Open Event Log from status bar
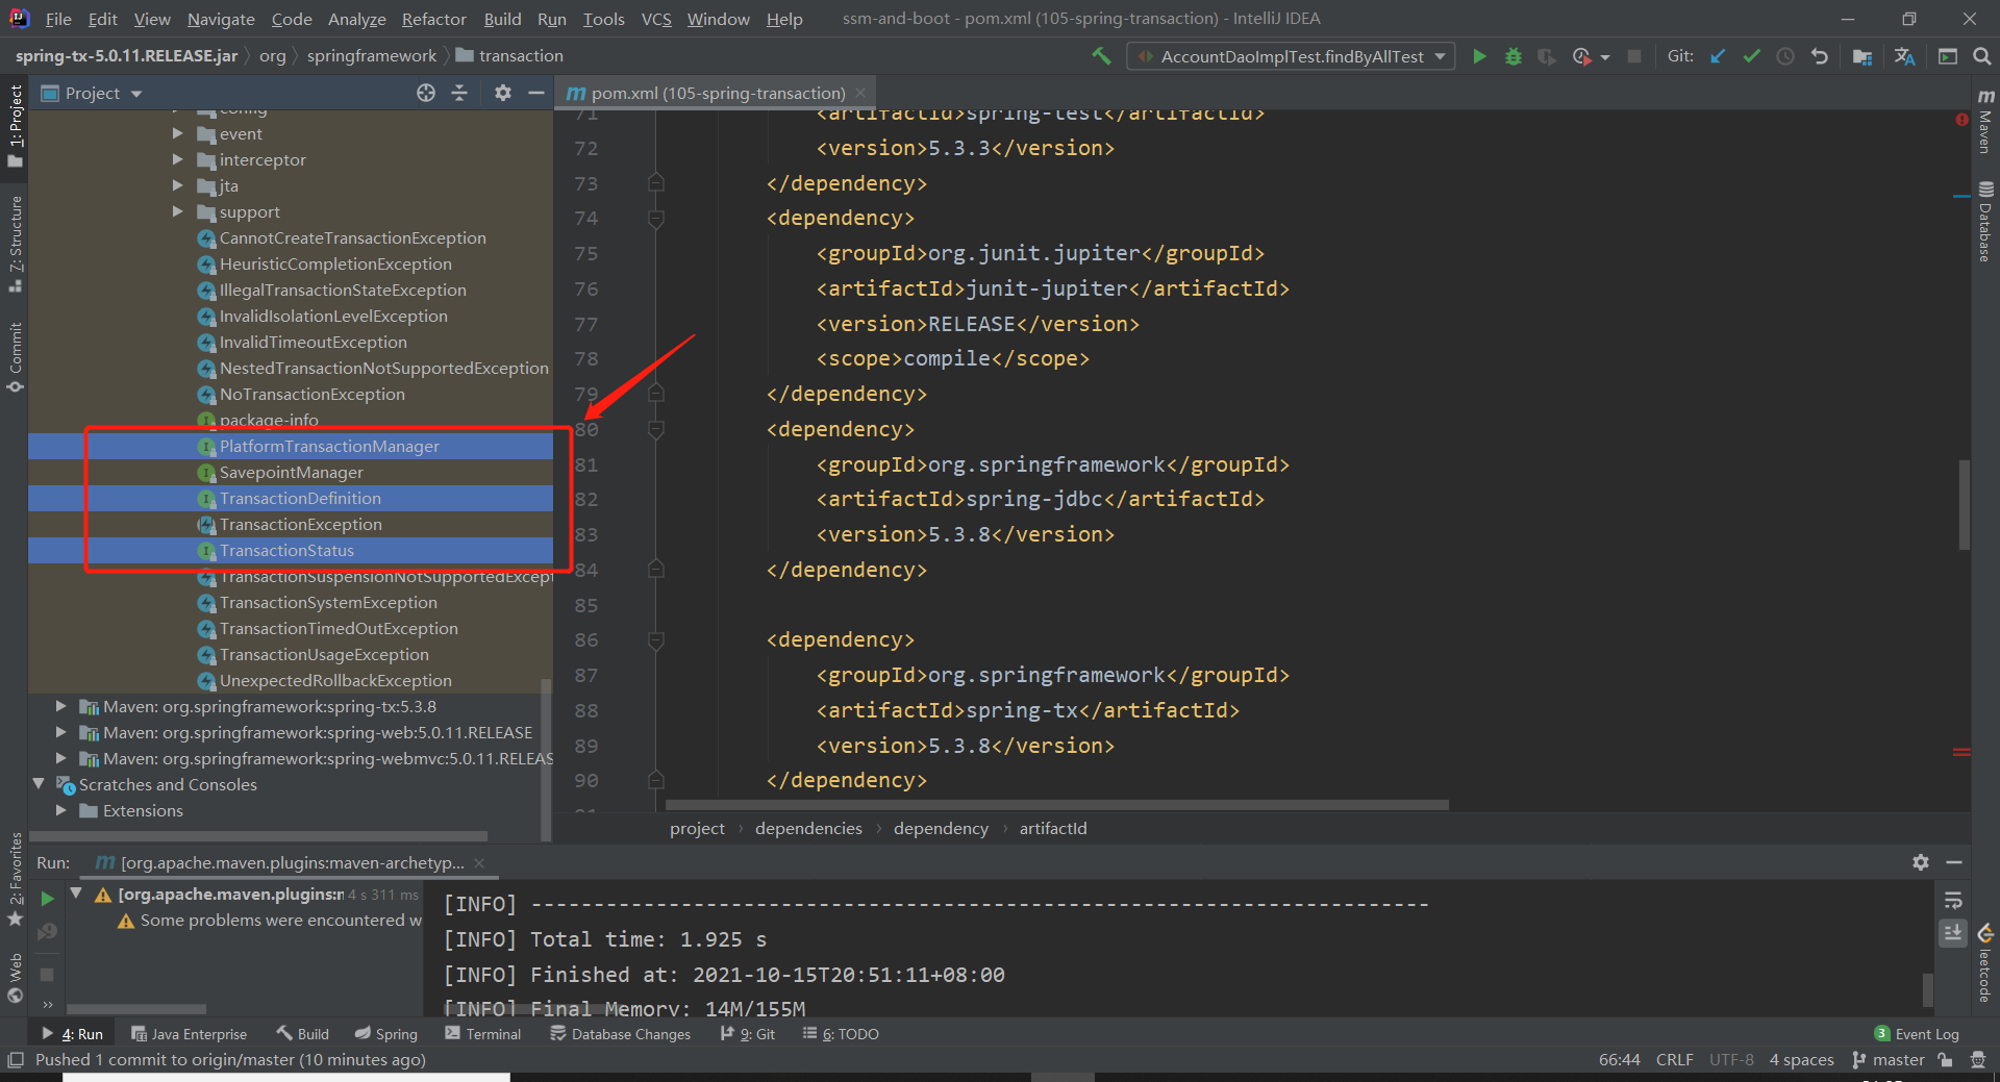 (x=1917, y=1034)
